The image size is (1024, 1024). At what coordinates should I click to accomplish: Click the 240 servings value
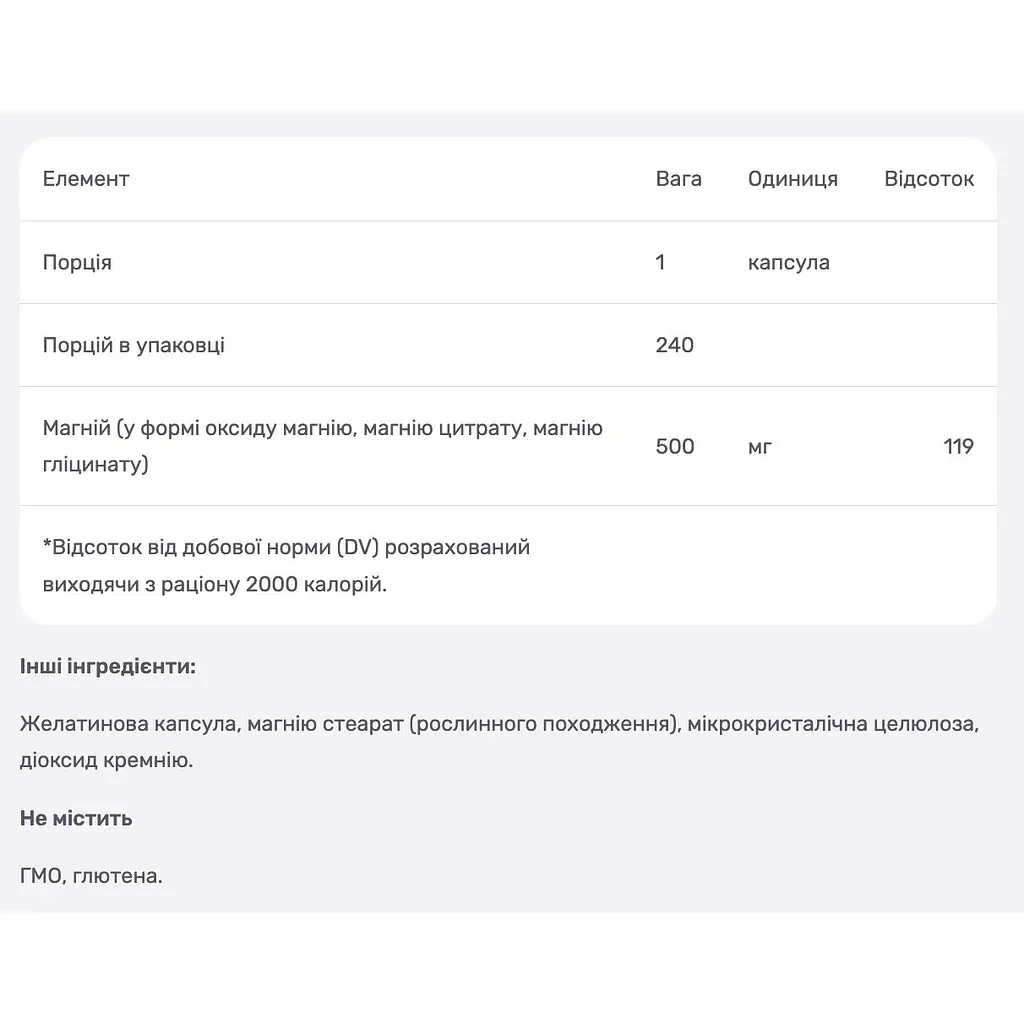point(675,345)
